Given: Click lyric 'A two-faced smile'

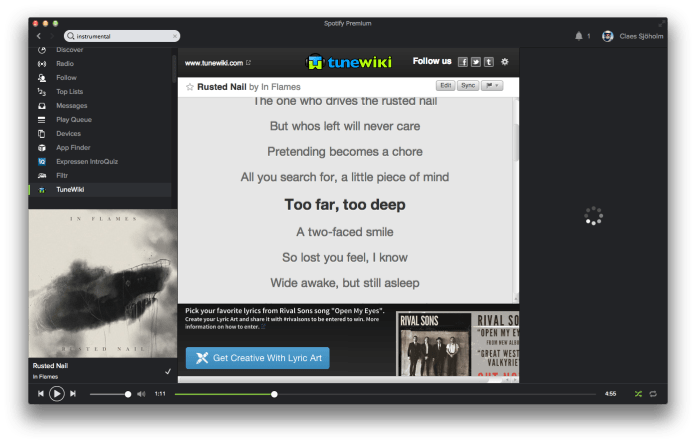Looking at the screenshot, I should [345, 232].
